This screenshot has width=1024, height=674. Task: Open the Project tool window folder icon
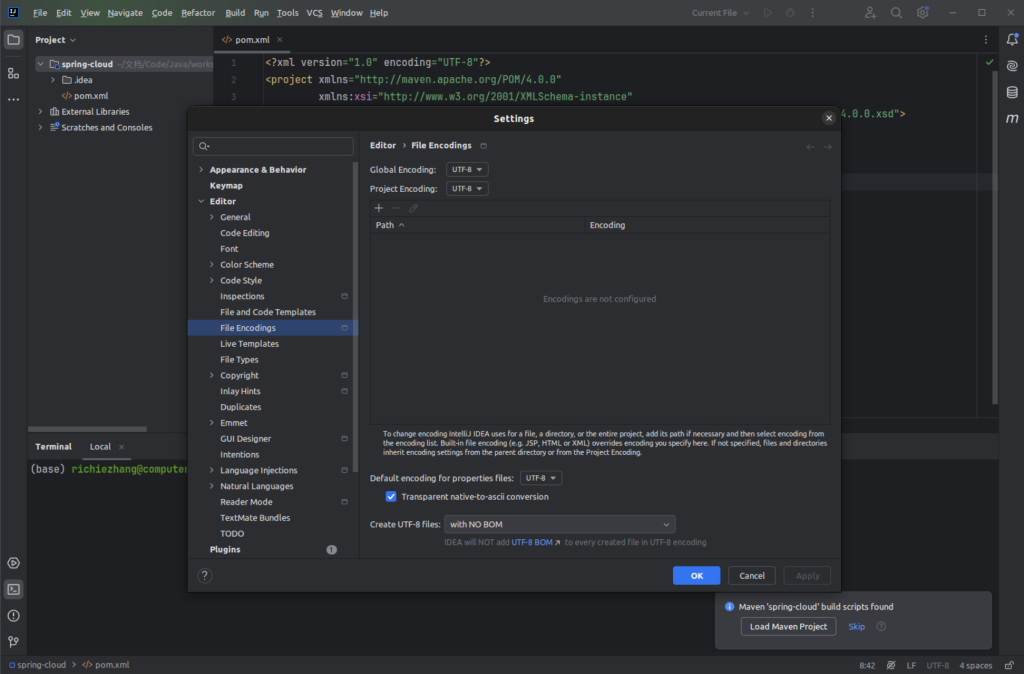13,40
